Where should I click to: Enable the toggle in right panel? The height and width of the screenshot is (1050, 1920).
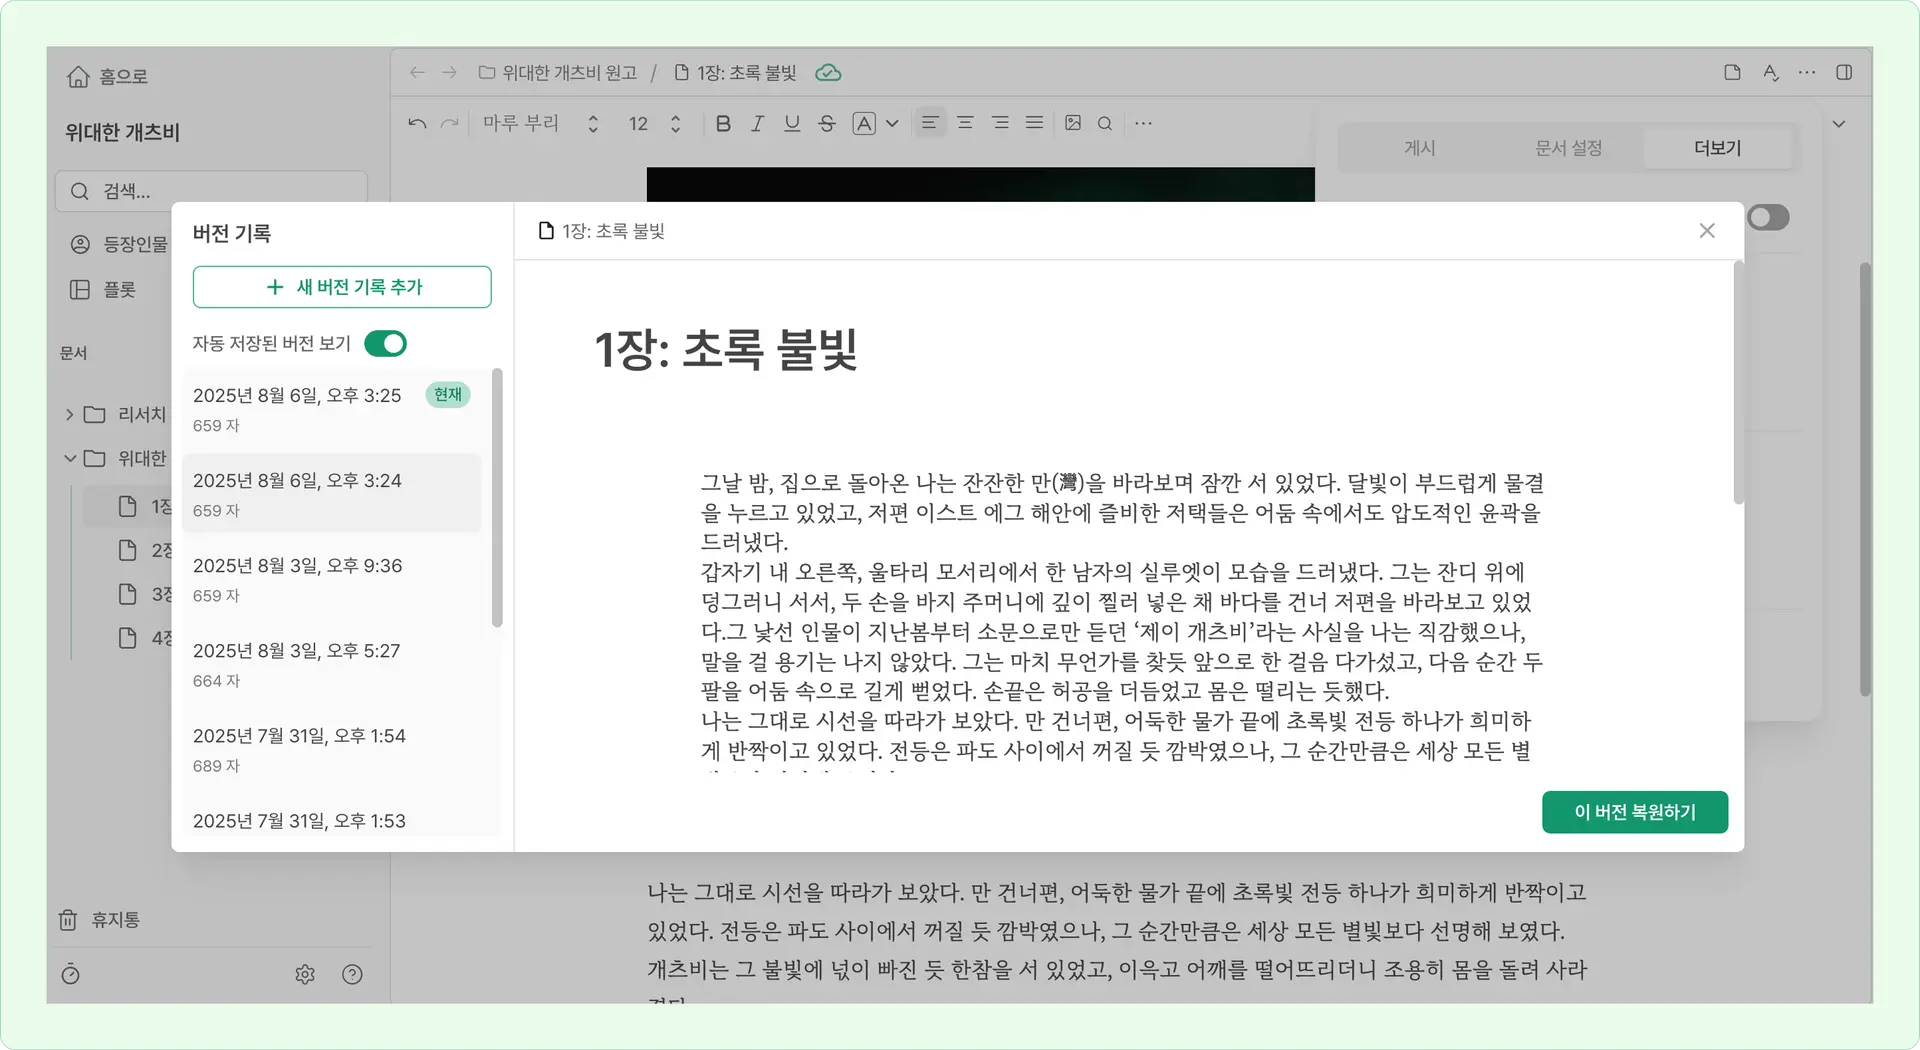coord(1768,218)
